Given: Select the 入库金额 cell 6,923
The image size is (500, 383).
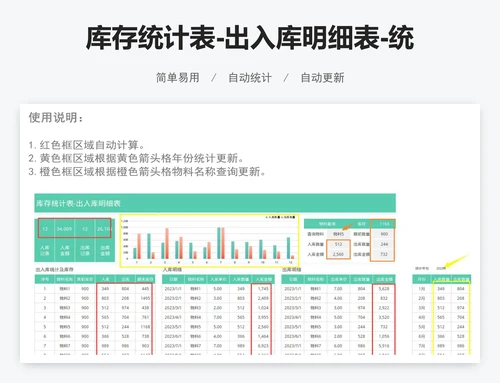Looking at the screenshot, I should tap(263, 346).
